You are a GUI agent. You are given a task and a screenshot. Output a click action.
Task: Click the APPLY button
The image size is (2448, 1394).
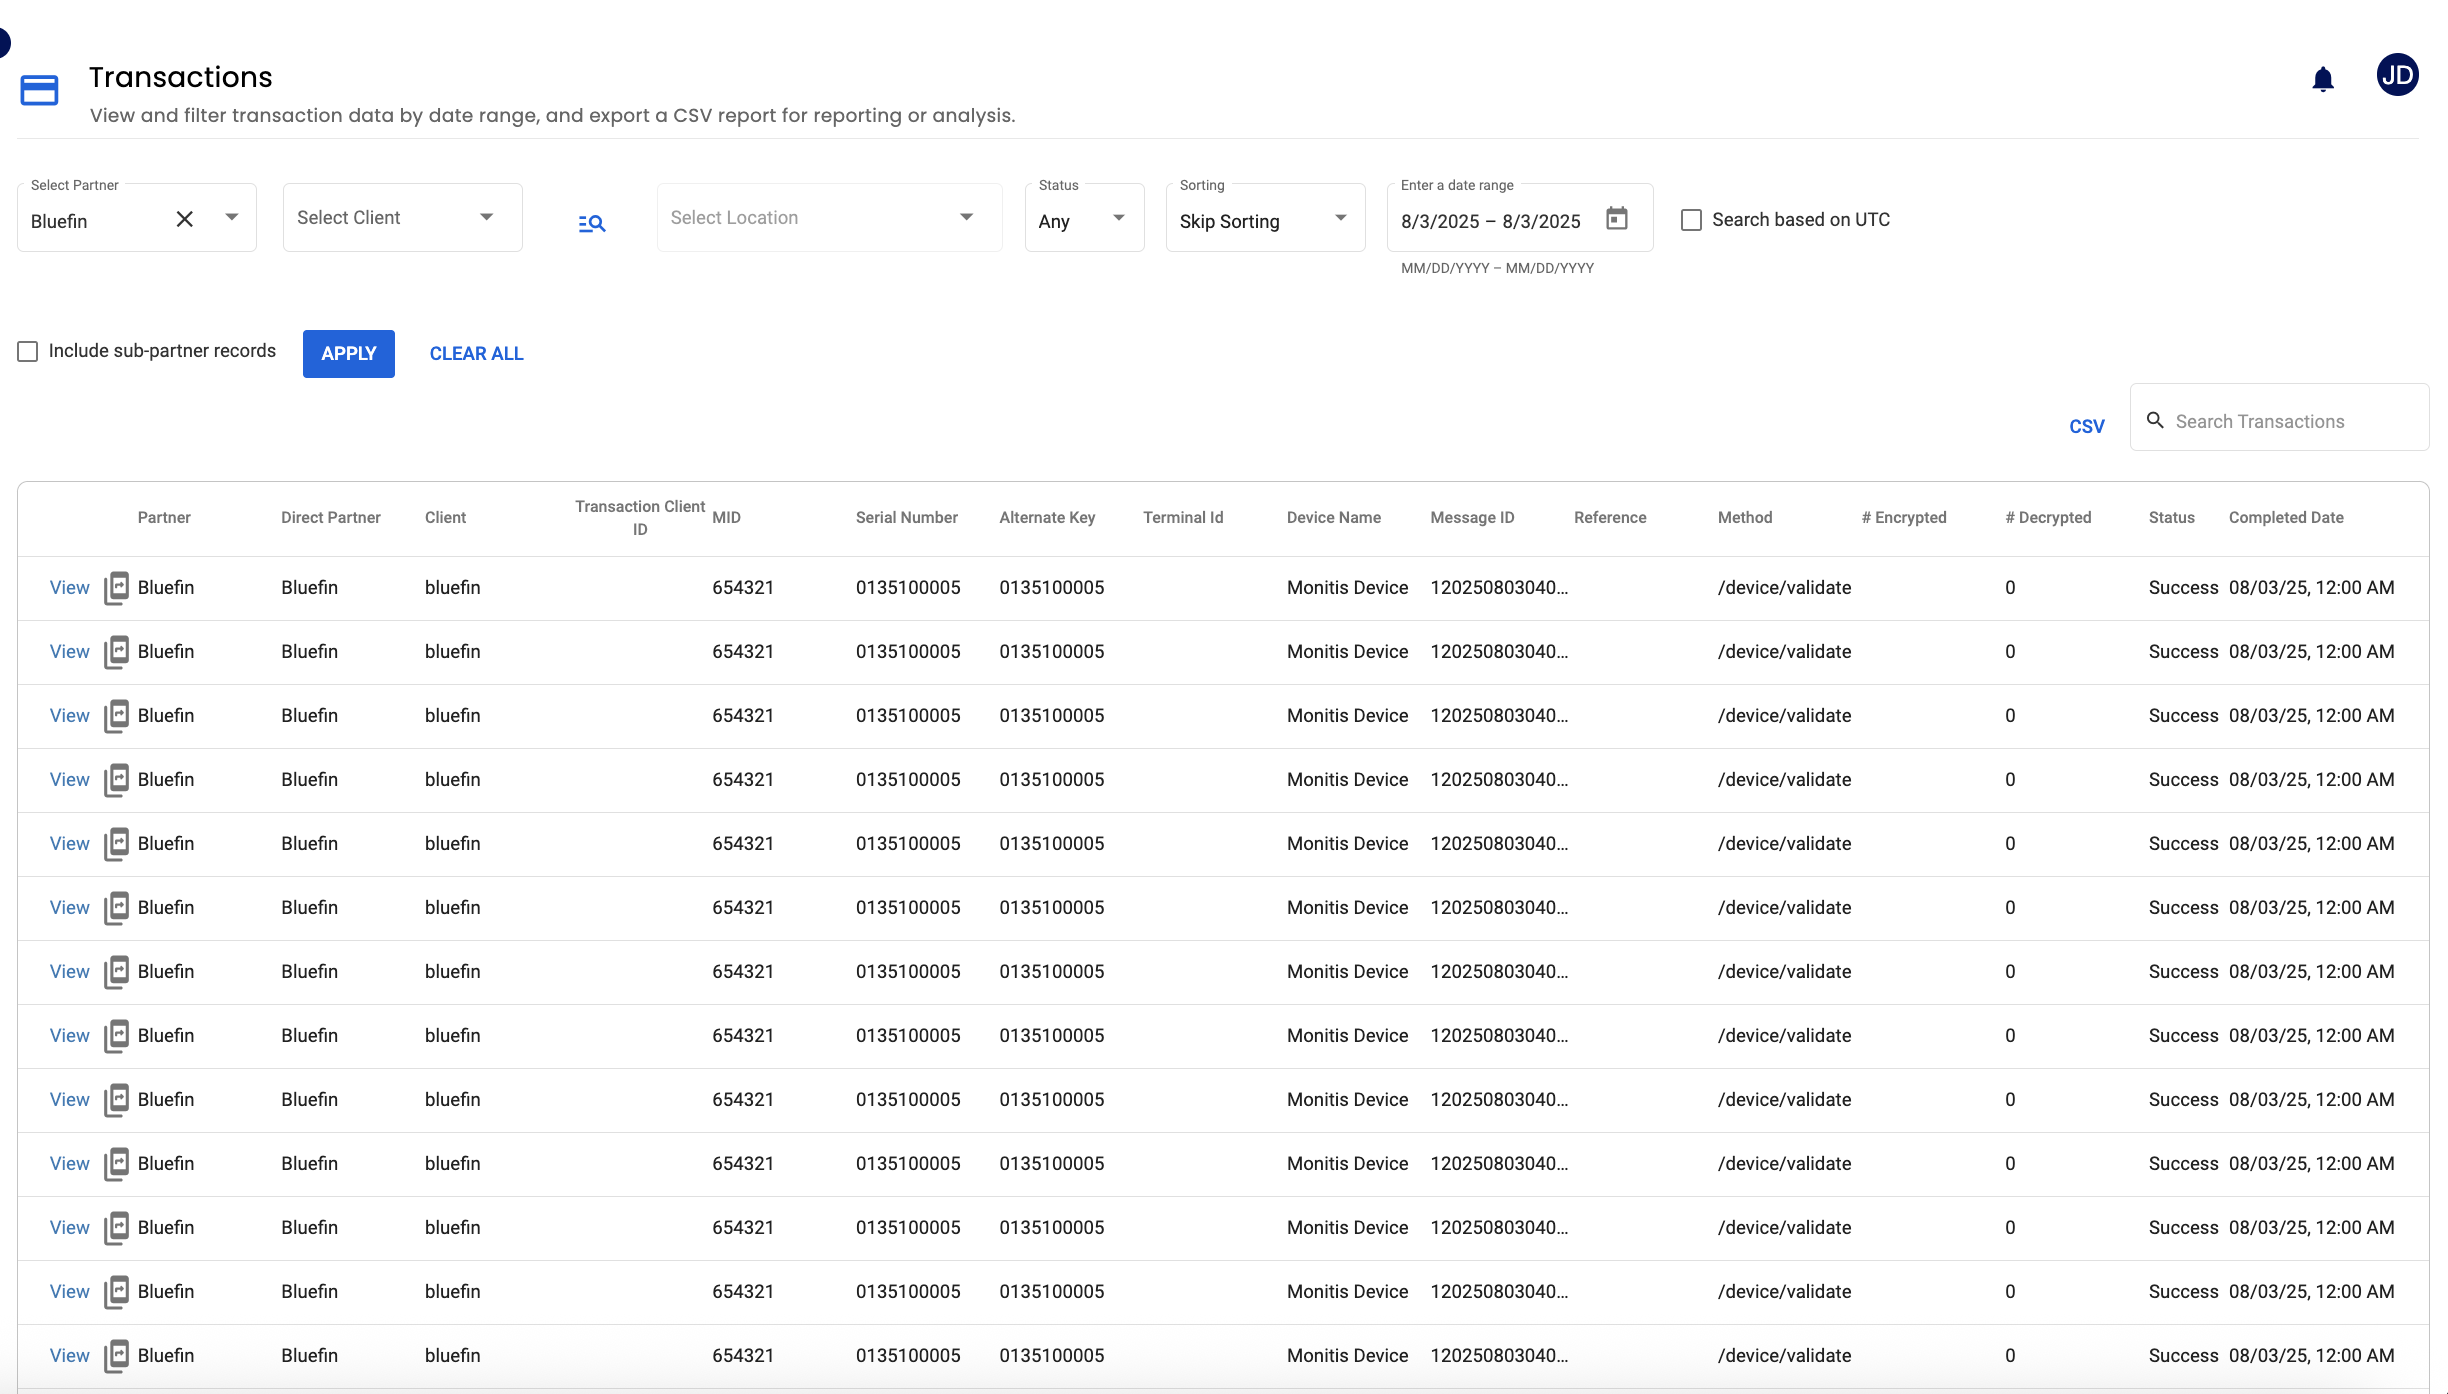(x=348, y=353)
